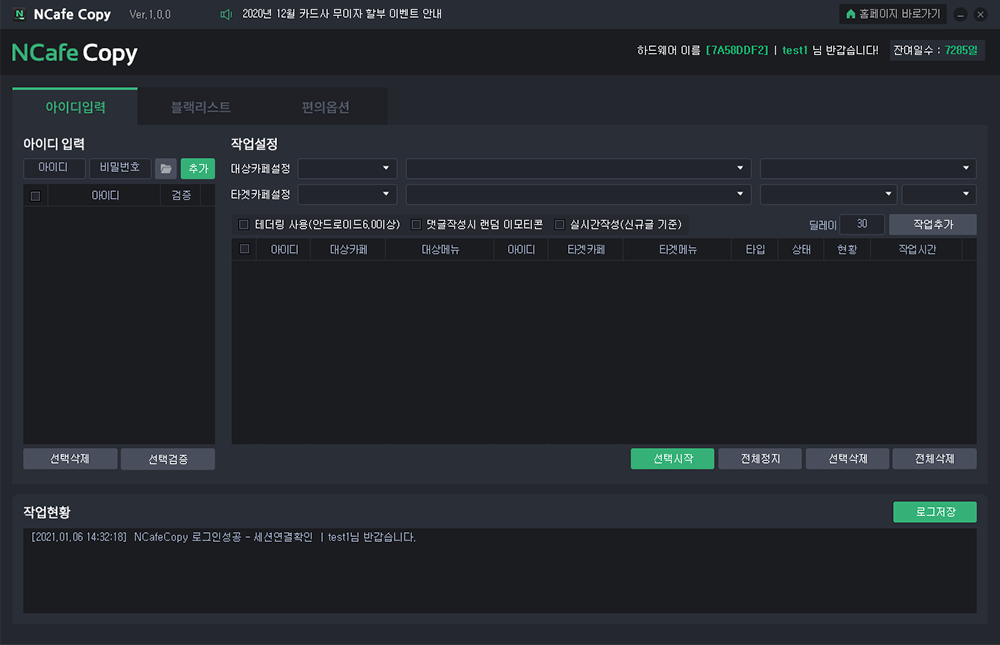Click the 딜레이 value field showing 30
This screenshot has width=1000, height=645.
[862, 224]
